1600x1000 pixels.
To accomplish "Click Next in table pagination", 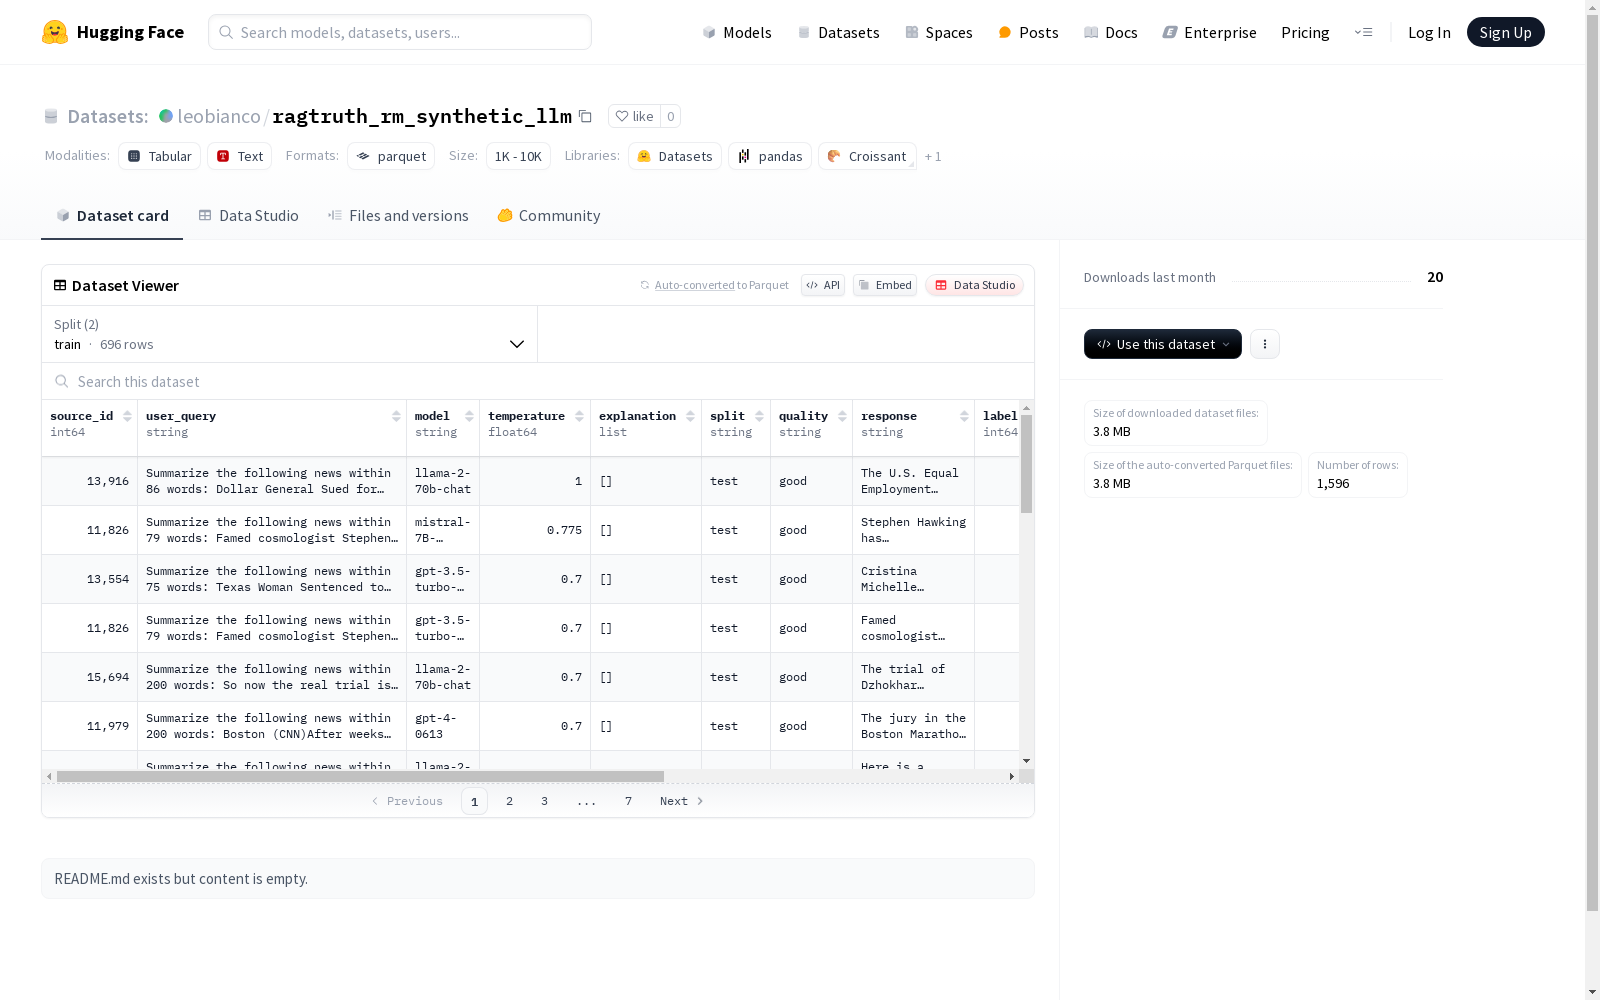I will (682, 801).
